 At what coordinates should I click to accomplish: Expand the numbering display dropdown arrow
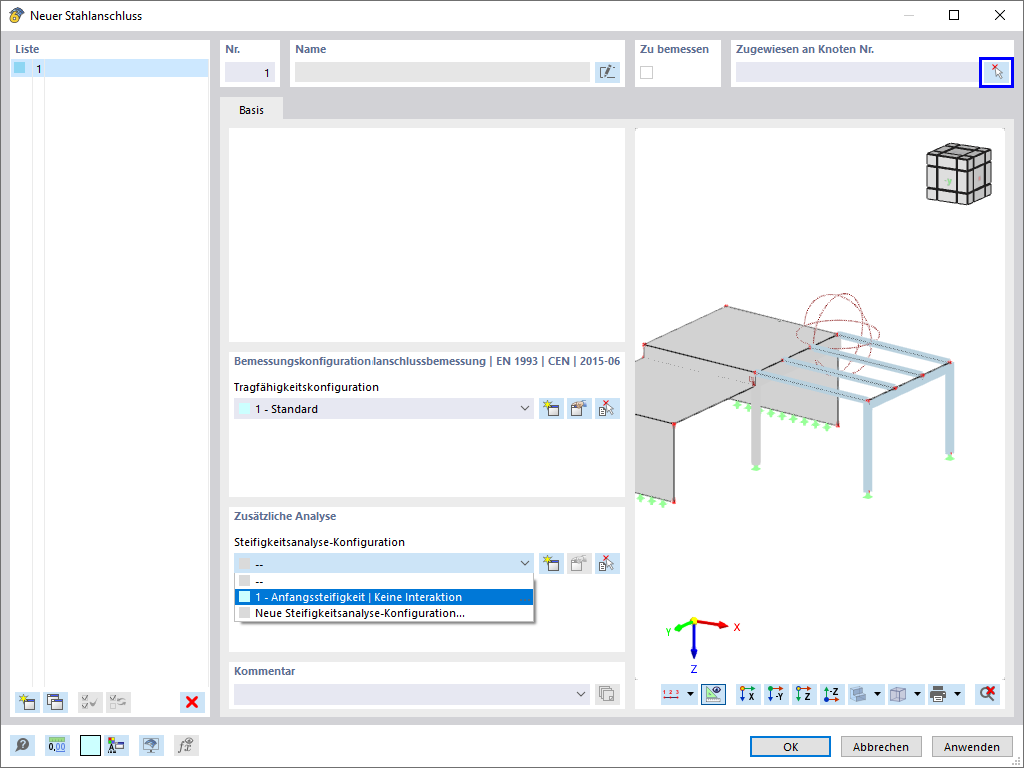690,694
